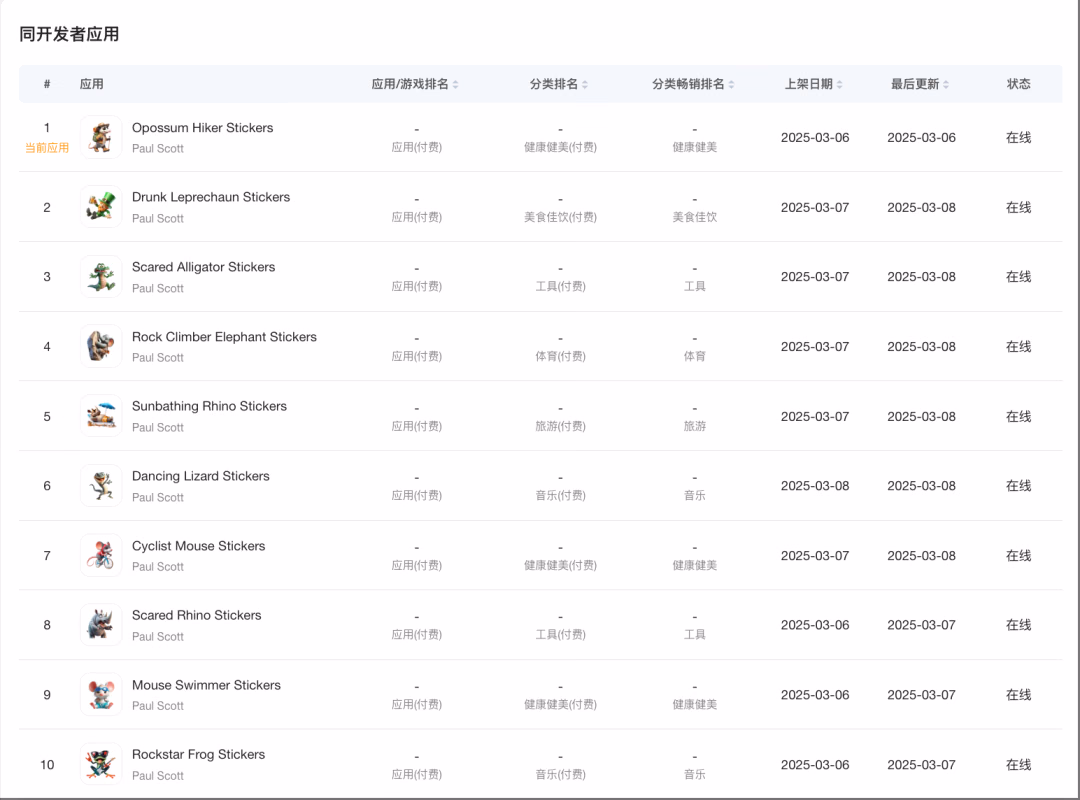Screen dimensions: 1080x800
Task: Select the Scared Alligator Stickers icon
Action: coord(101,276)
